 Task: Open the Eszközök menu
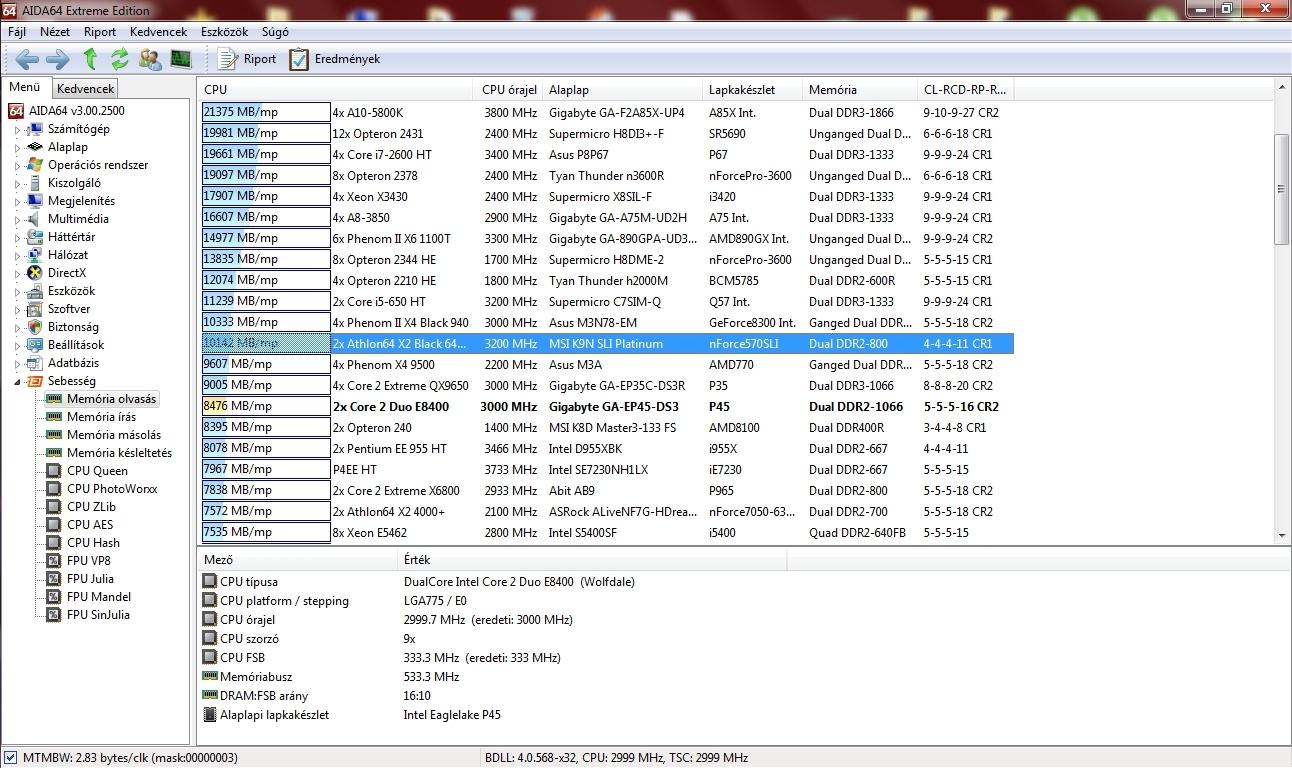[224, 32]
